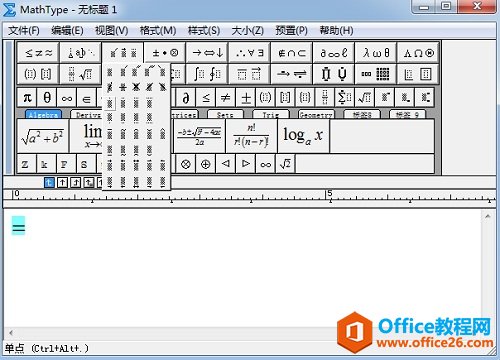Screen dimensions: 500x360
Task: Insert the √2 expression
Action: click(285, 164)
